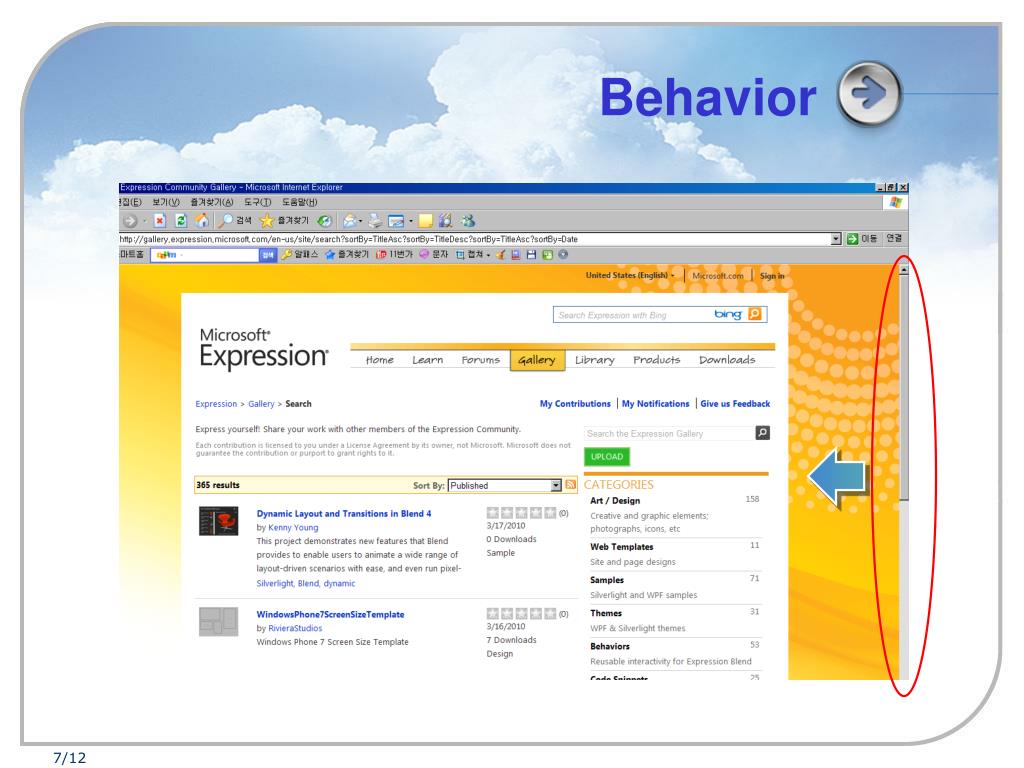Open the Art / Design category

[x=615, y=500]
